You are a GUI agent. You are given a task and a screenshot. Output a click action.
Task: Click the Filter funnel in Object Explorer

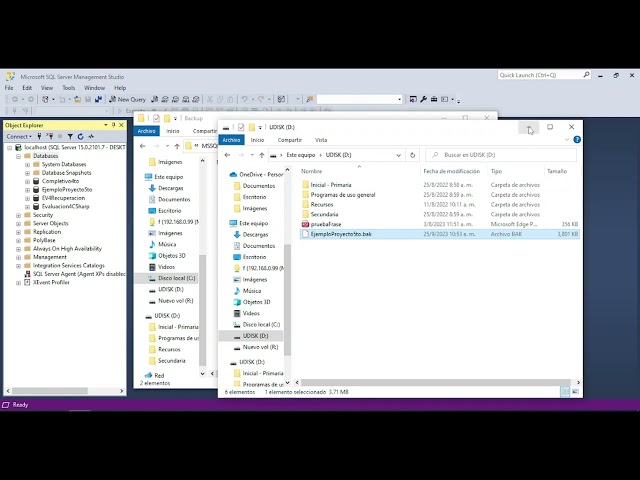(x=70, y=136)
